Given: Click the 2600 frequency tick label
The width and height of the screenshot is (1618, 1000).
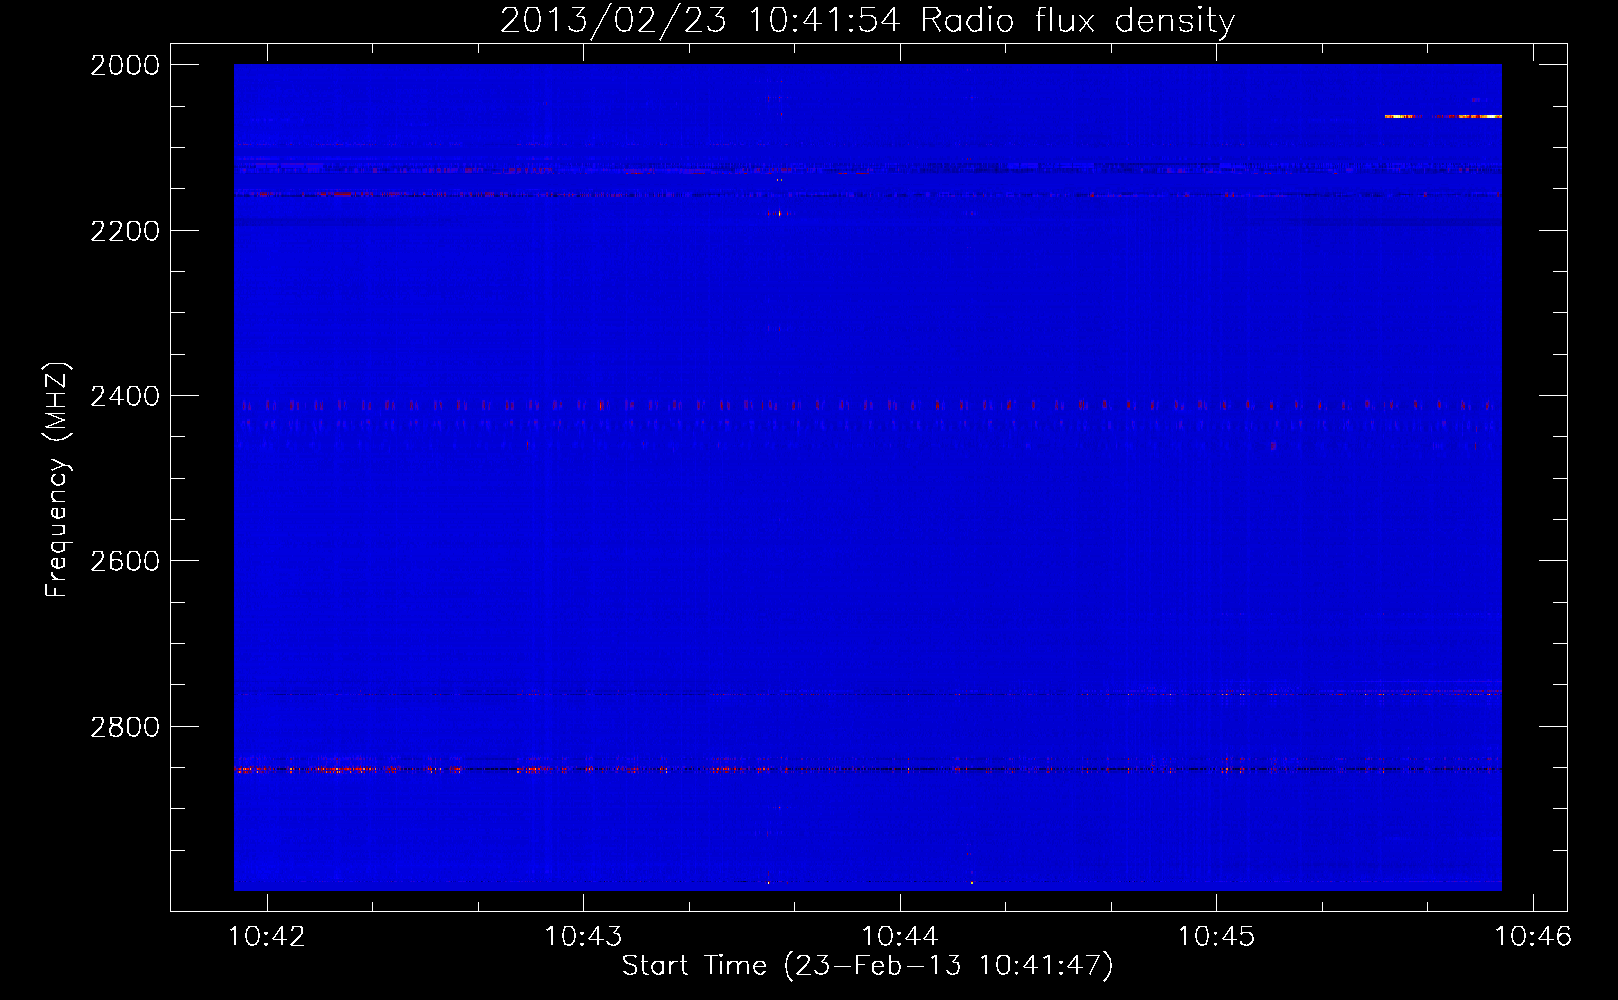Looking at the screenshot, I should point(125,561).
